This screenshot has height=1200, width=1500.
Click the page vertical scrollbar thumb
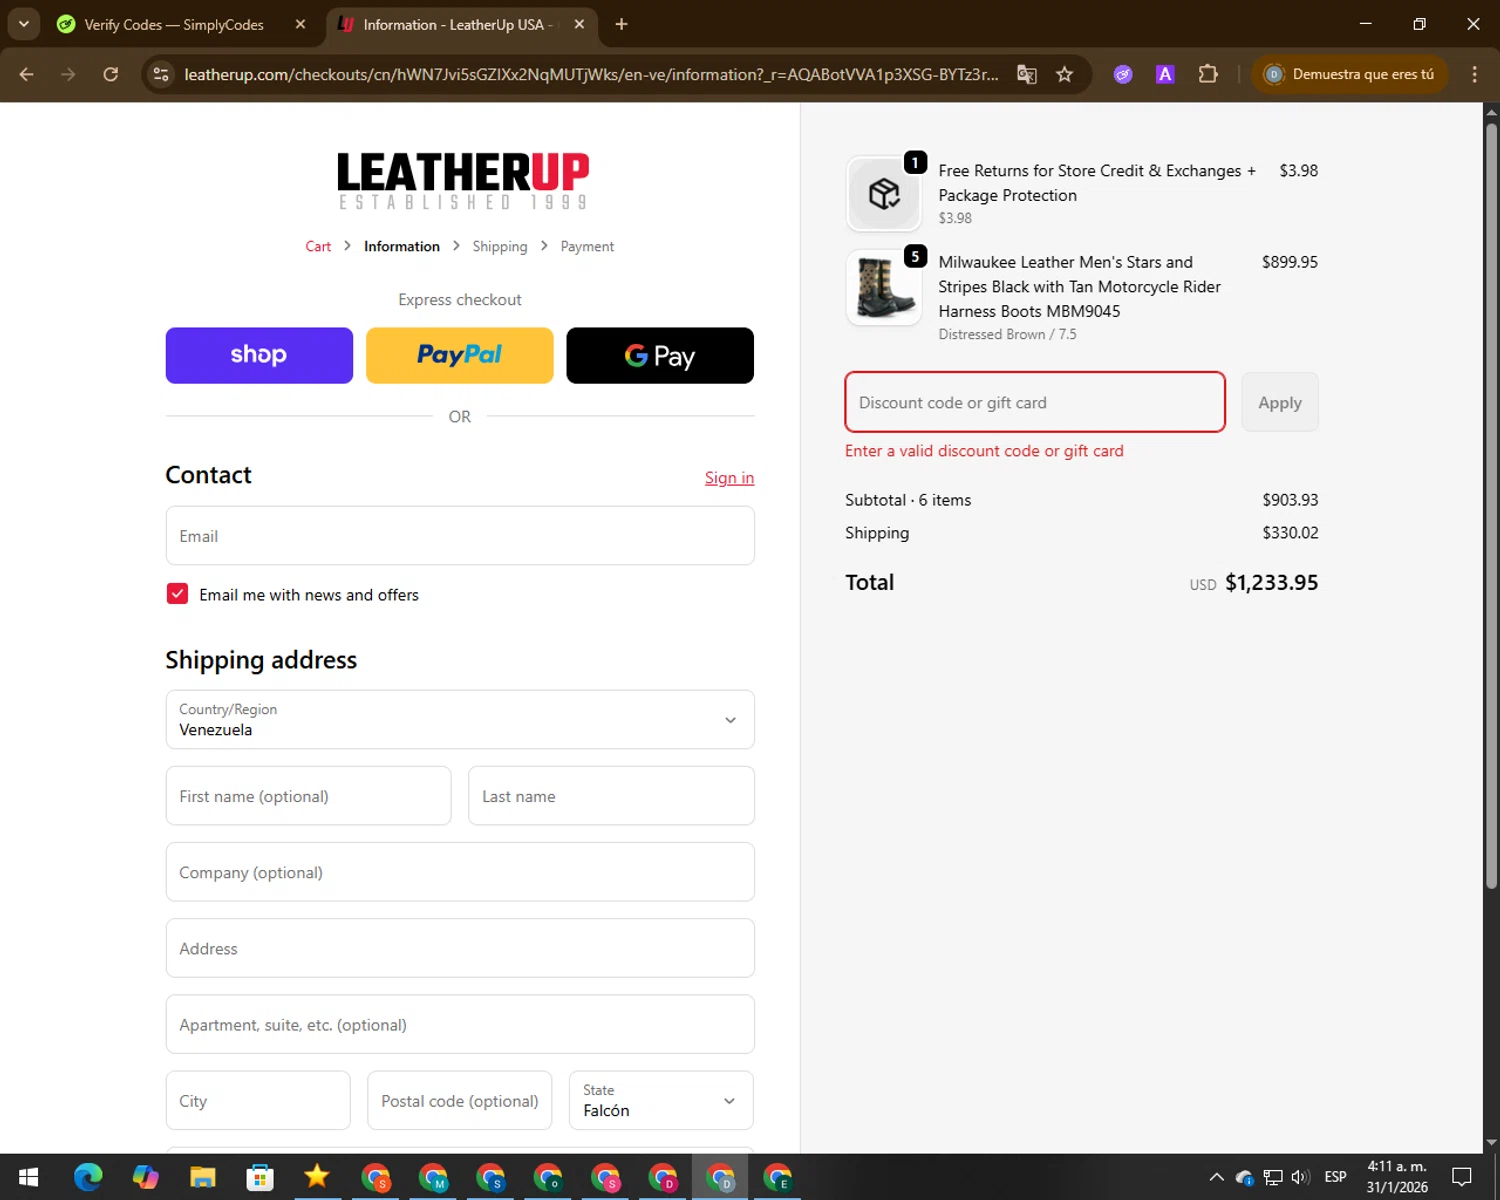[x=1491, y=505]
